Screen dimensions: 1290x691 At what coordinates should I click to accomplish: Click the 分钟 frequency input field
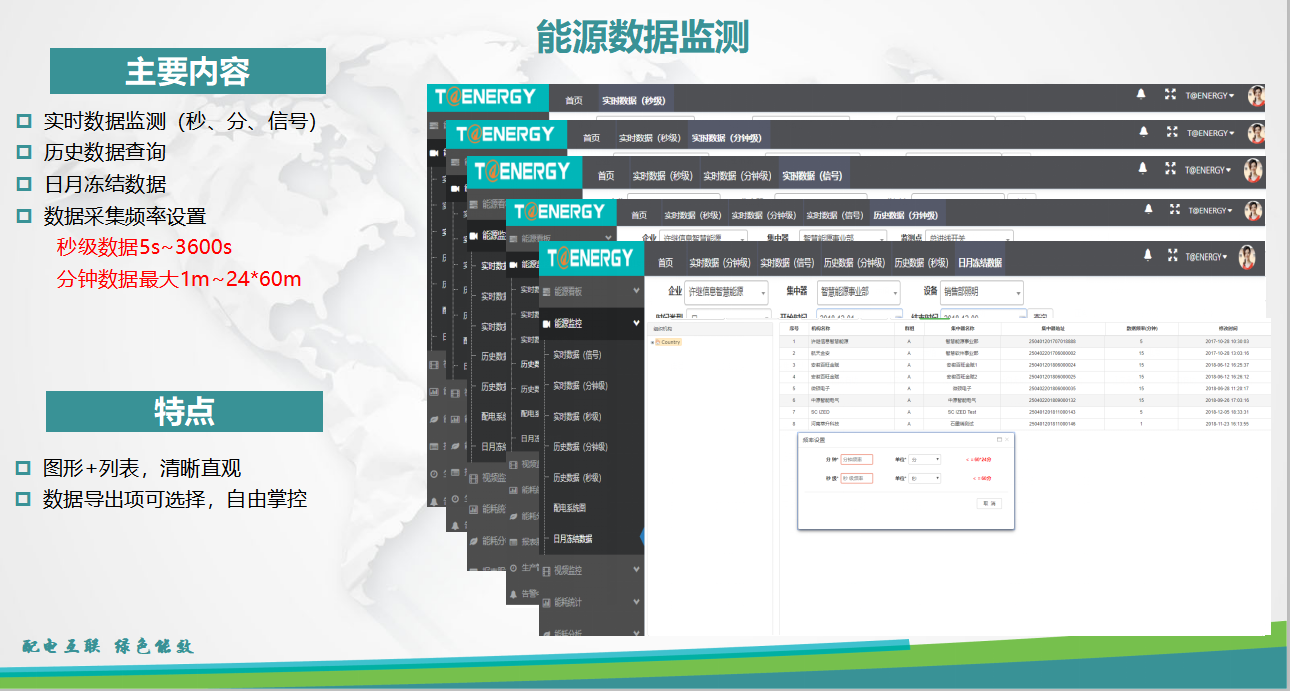click(856, 460)
